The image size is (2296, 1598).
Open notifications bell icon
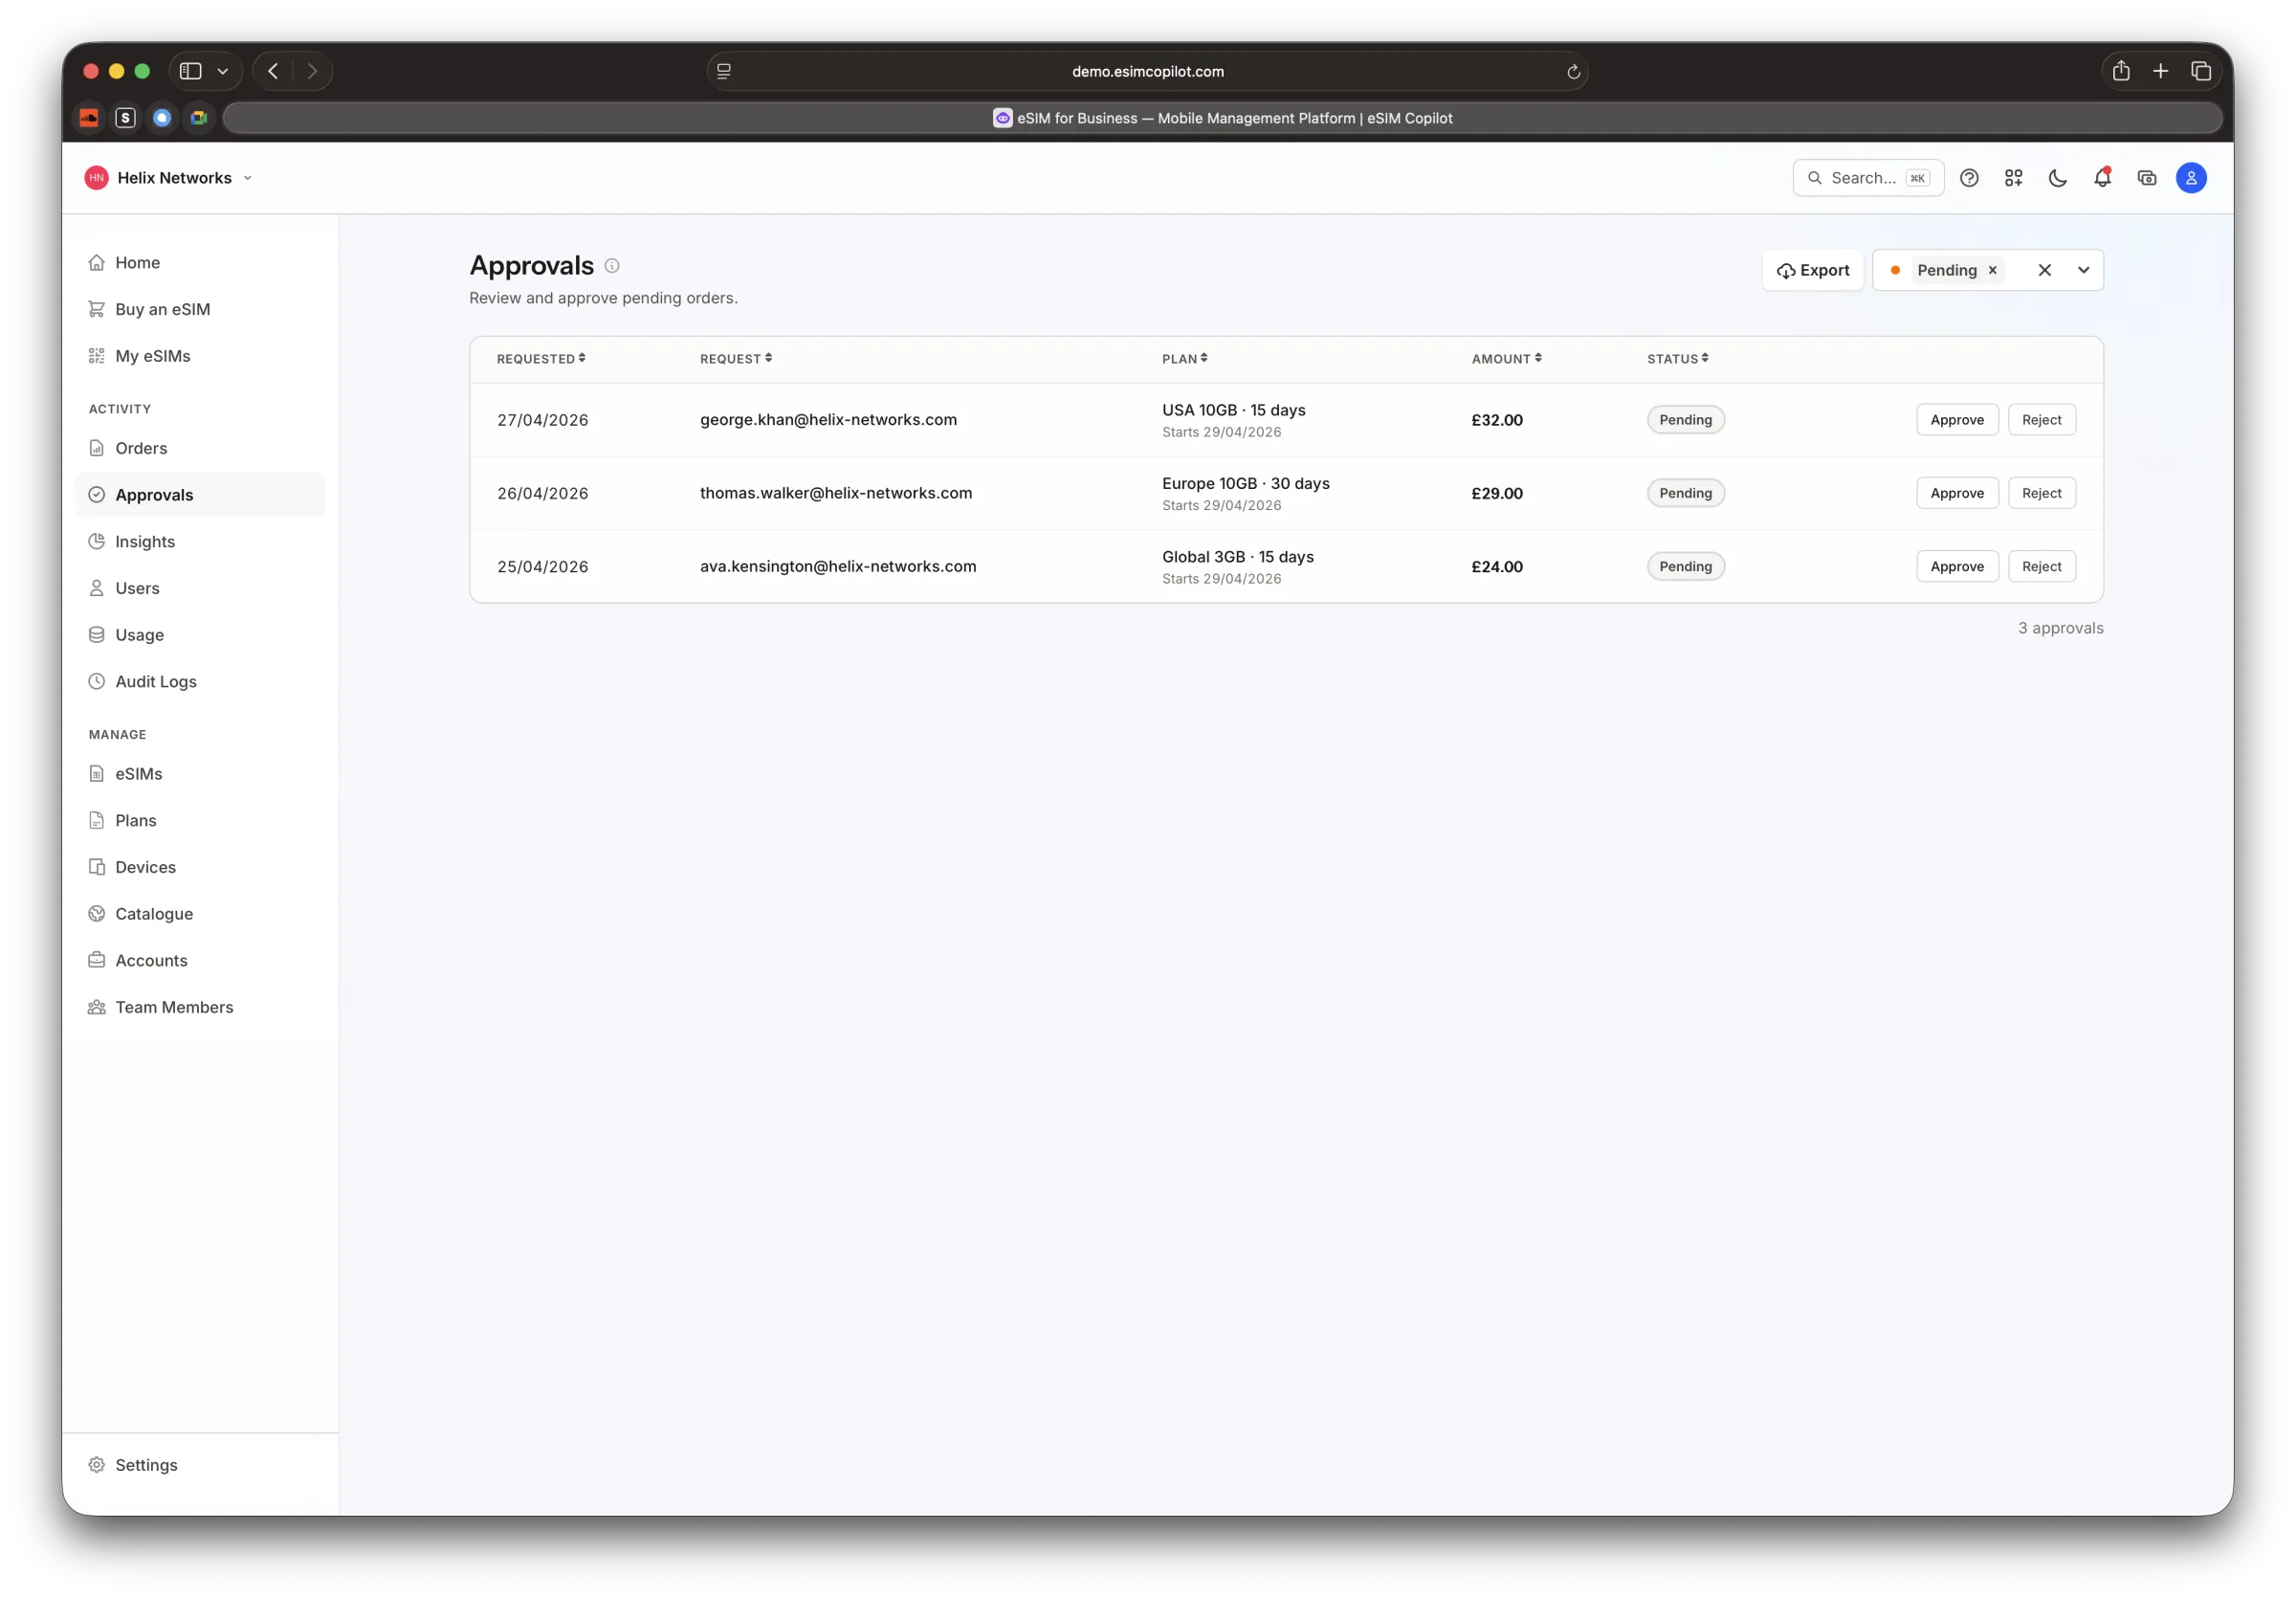click(2102, 178)
